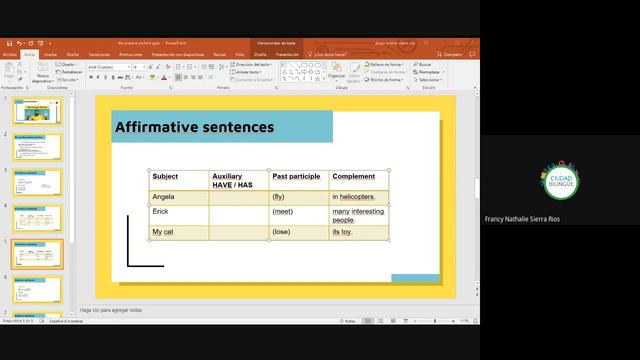Viewport: 640px width, 360px height.
Task: Click the Format Painter brush icon
Action: (x=20, y=79)
